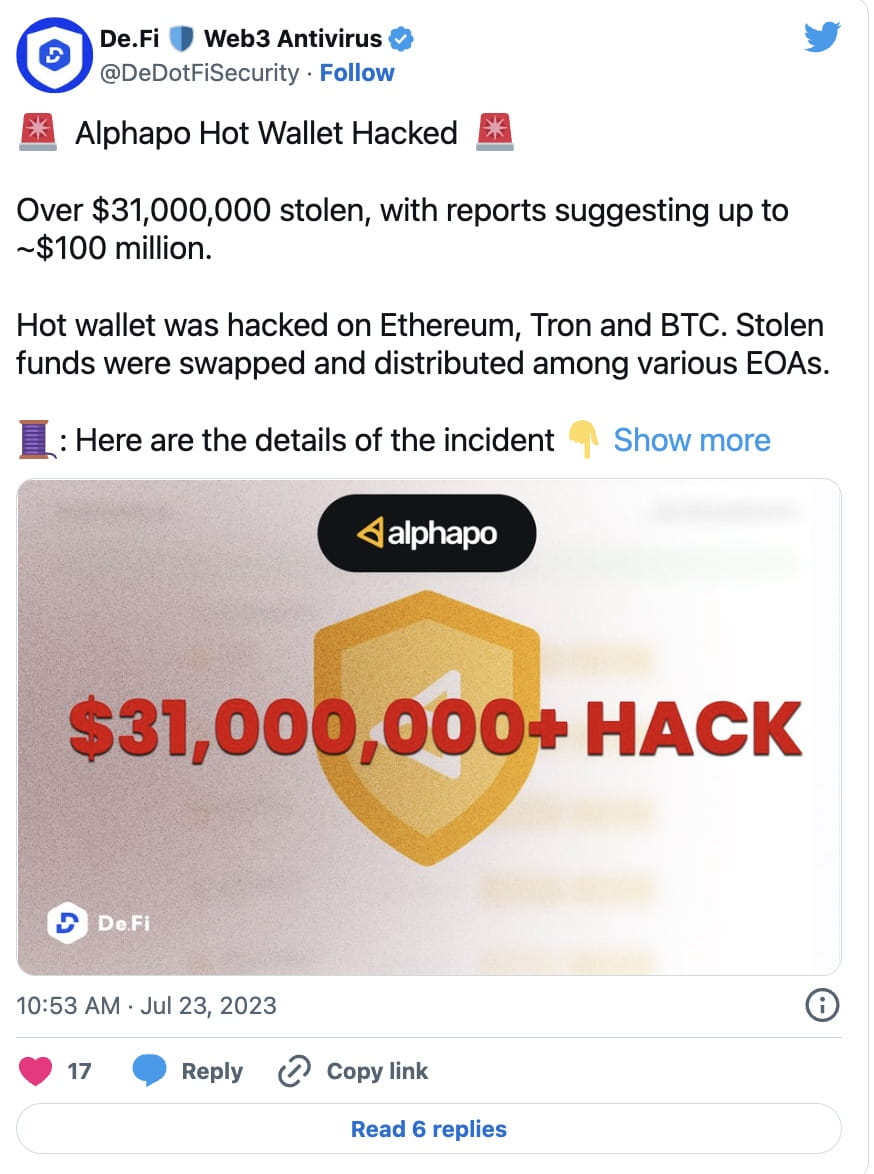Click the Copy link chain icon
Screen dimensions: 874x1174
[293, 1070]
